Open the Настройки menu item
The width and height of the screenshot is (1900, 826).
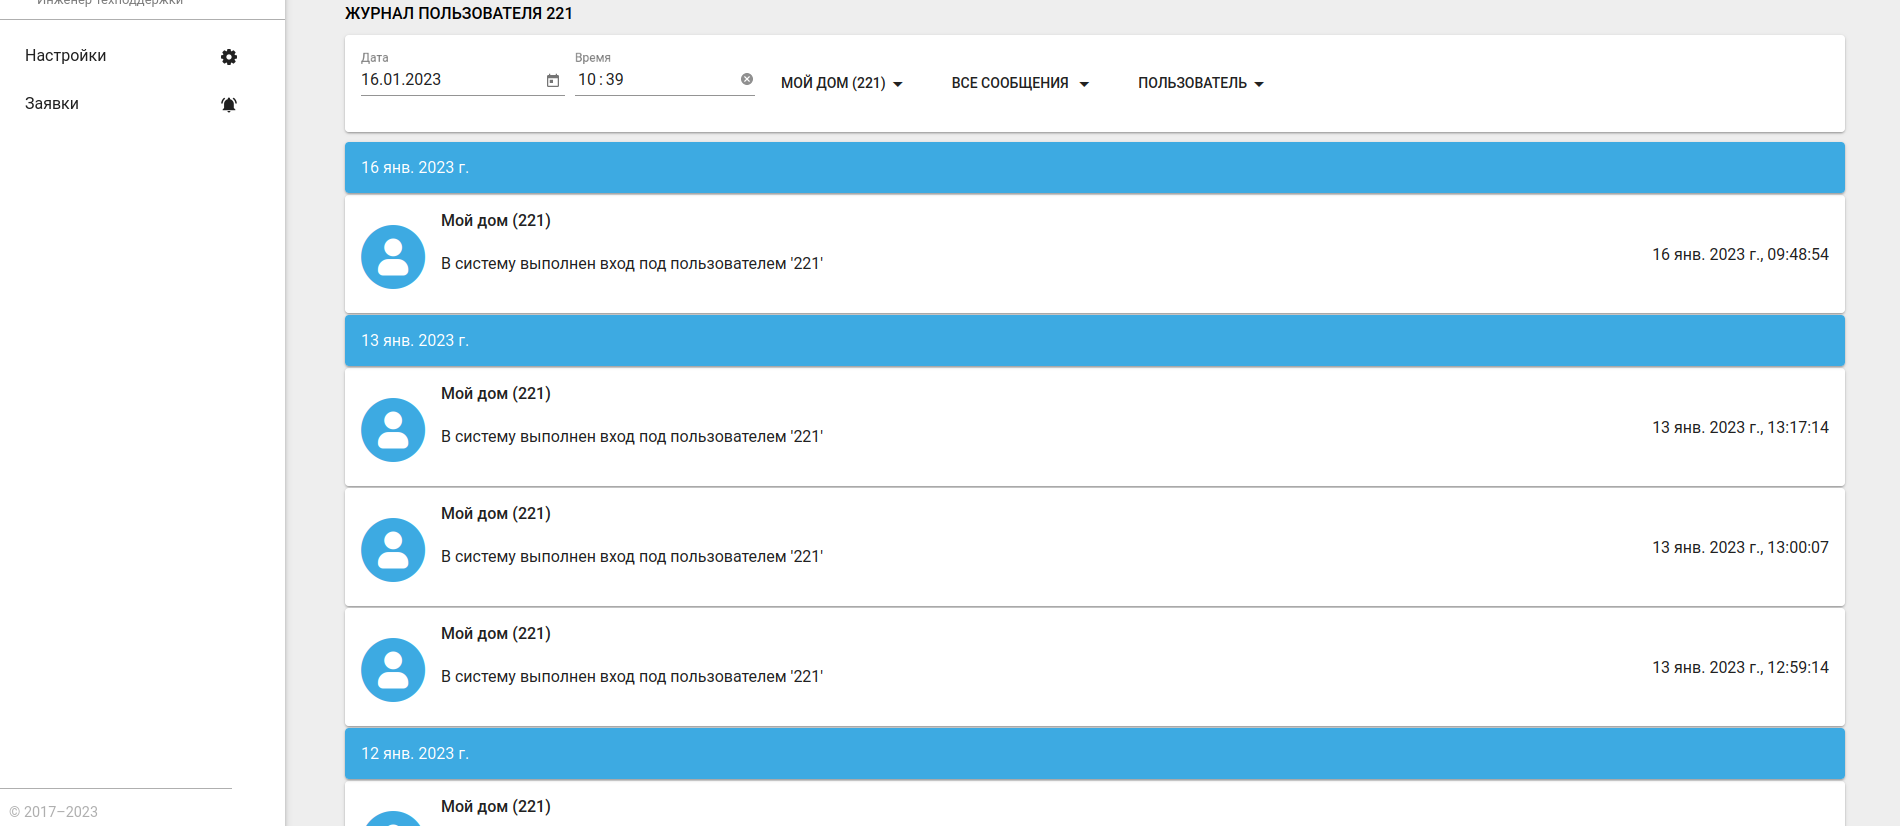(131, 56)
